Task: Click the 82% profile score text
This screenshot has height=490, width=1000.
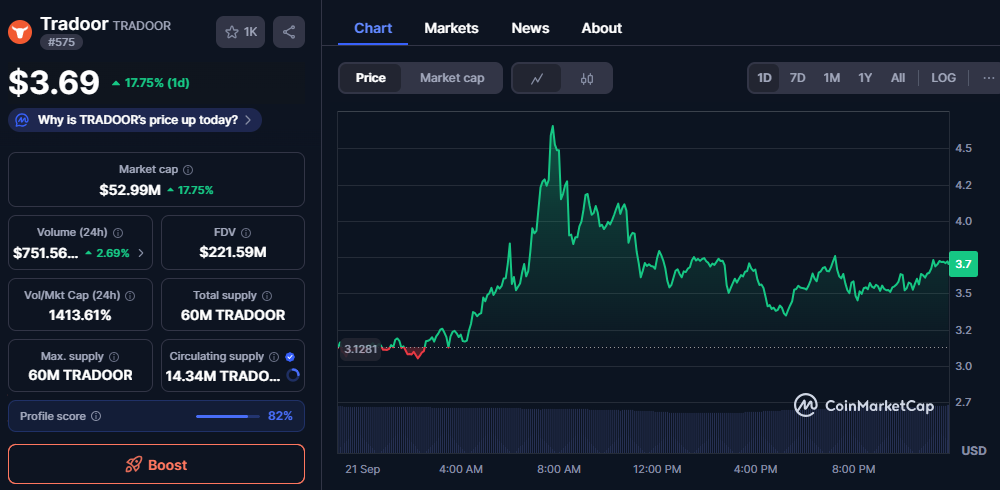Action: tap(281, 416)
